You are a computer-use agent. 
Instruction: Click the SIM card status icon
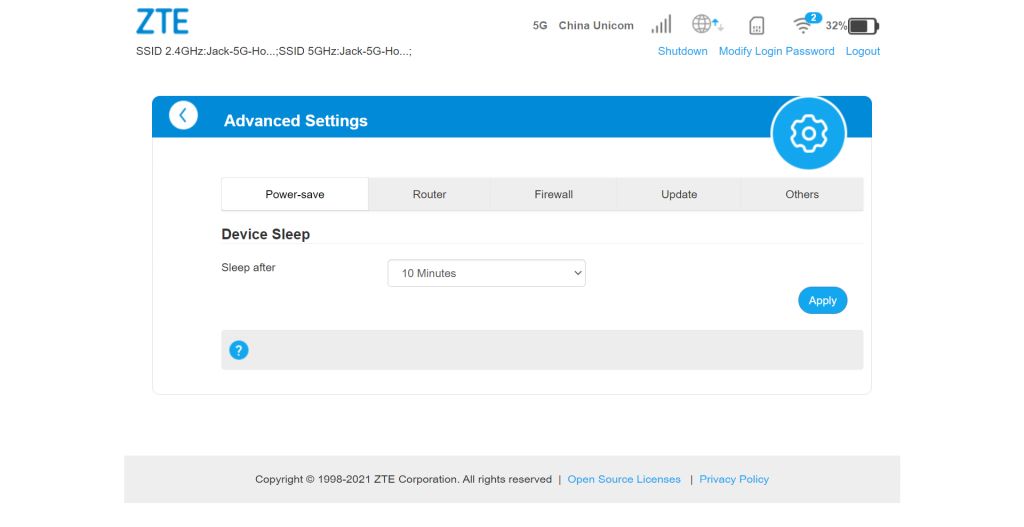tap(757, 26)
